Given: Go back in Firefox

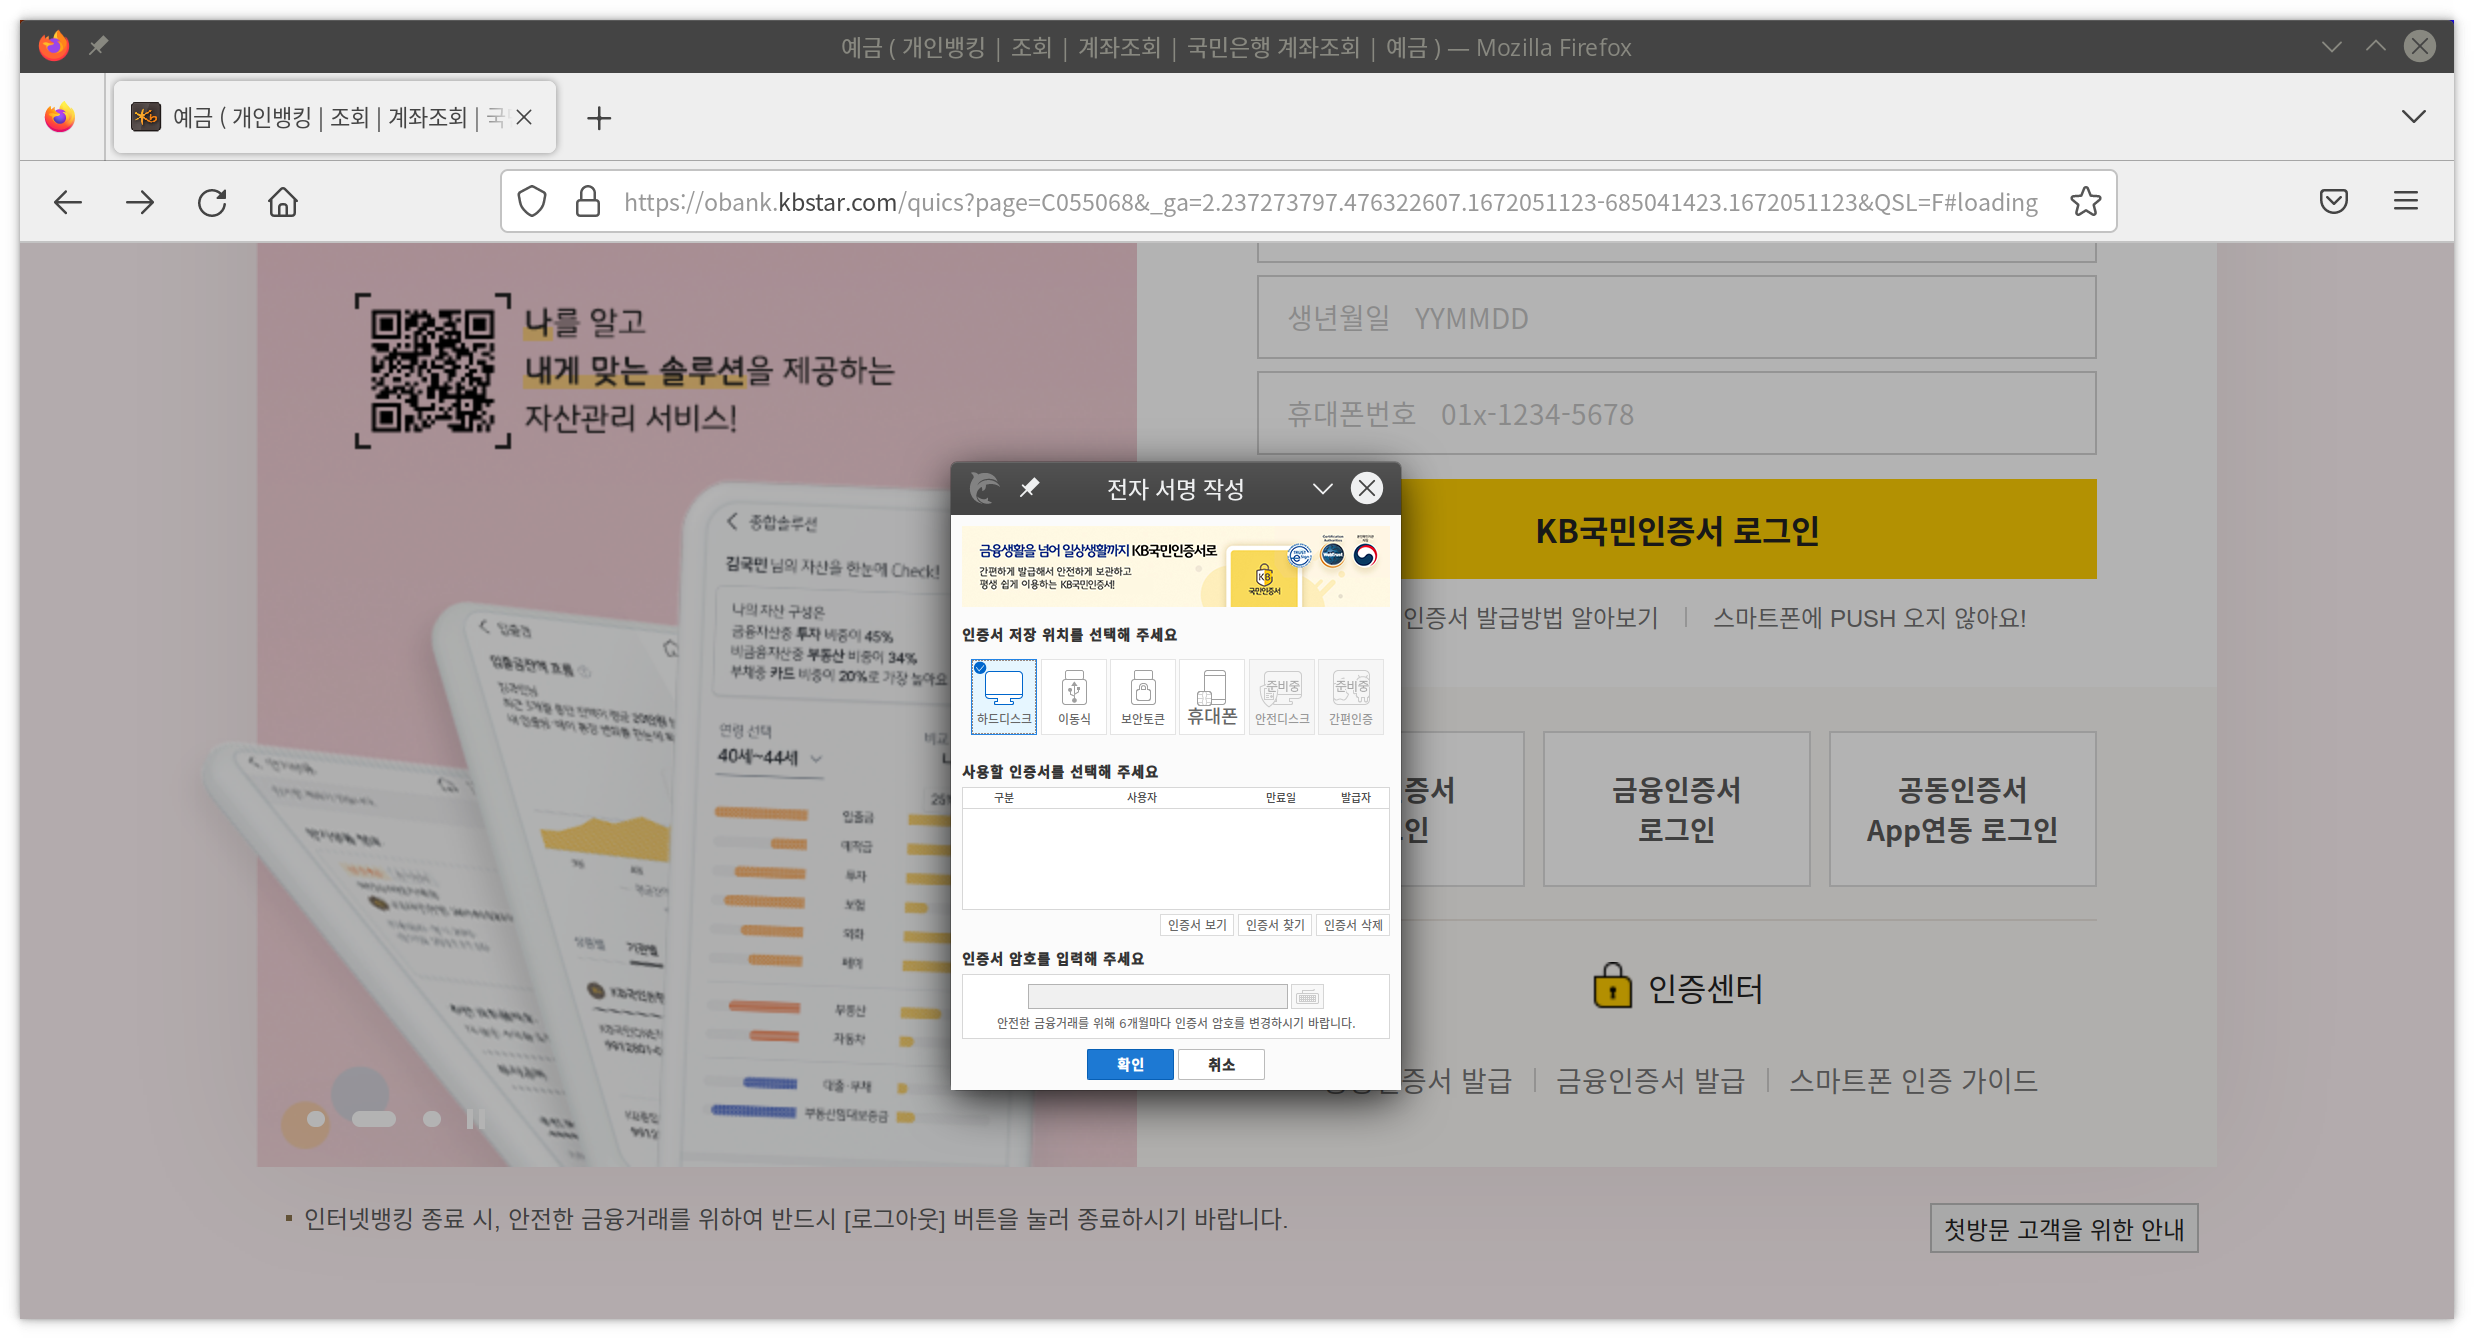Looking at the screenshot, I should click(x=68, y=202).
